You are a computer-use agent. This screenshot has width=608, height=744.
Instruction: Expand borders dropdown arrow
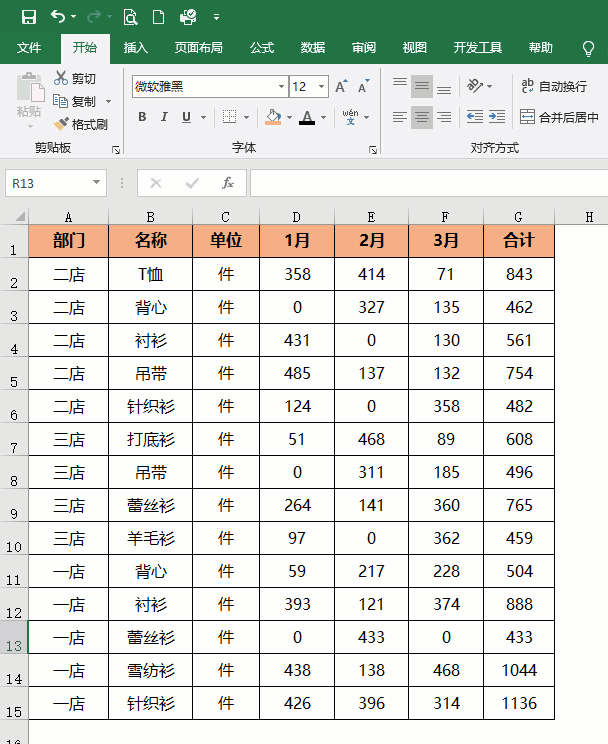246,117
